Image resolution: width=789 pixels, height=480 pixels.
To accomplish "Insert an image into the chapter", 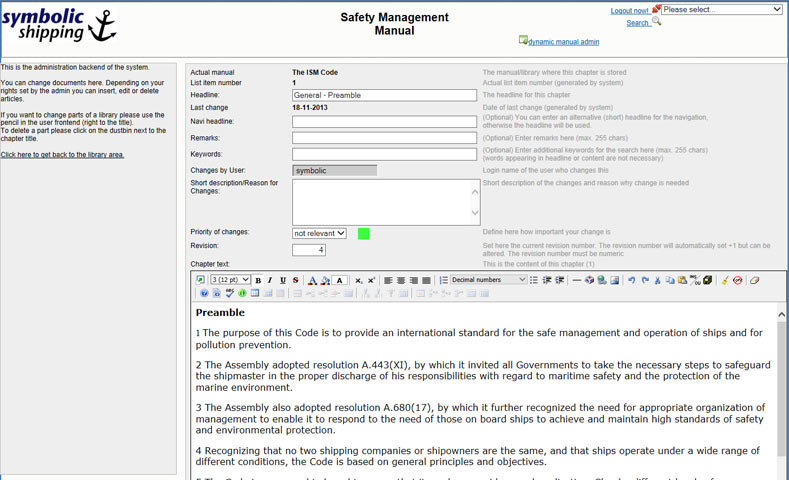I will 614,280.
